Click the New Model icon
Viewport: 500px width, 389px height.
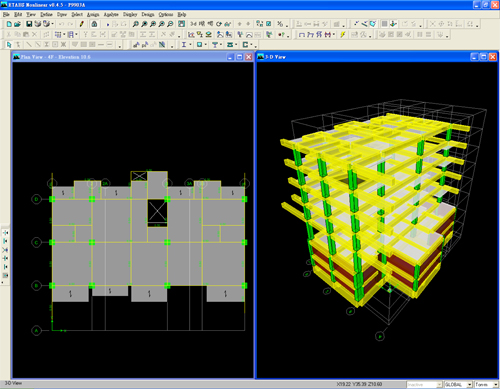tap(9, 24)
